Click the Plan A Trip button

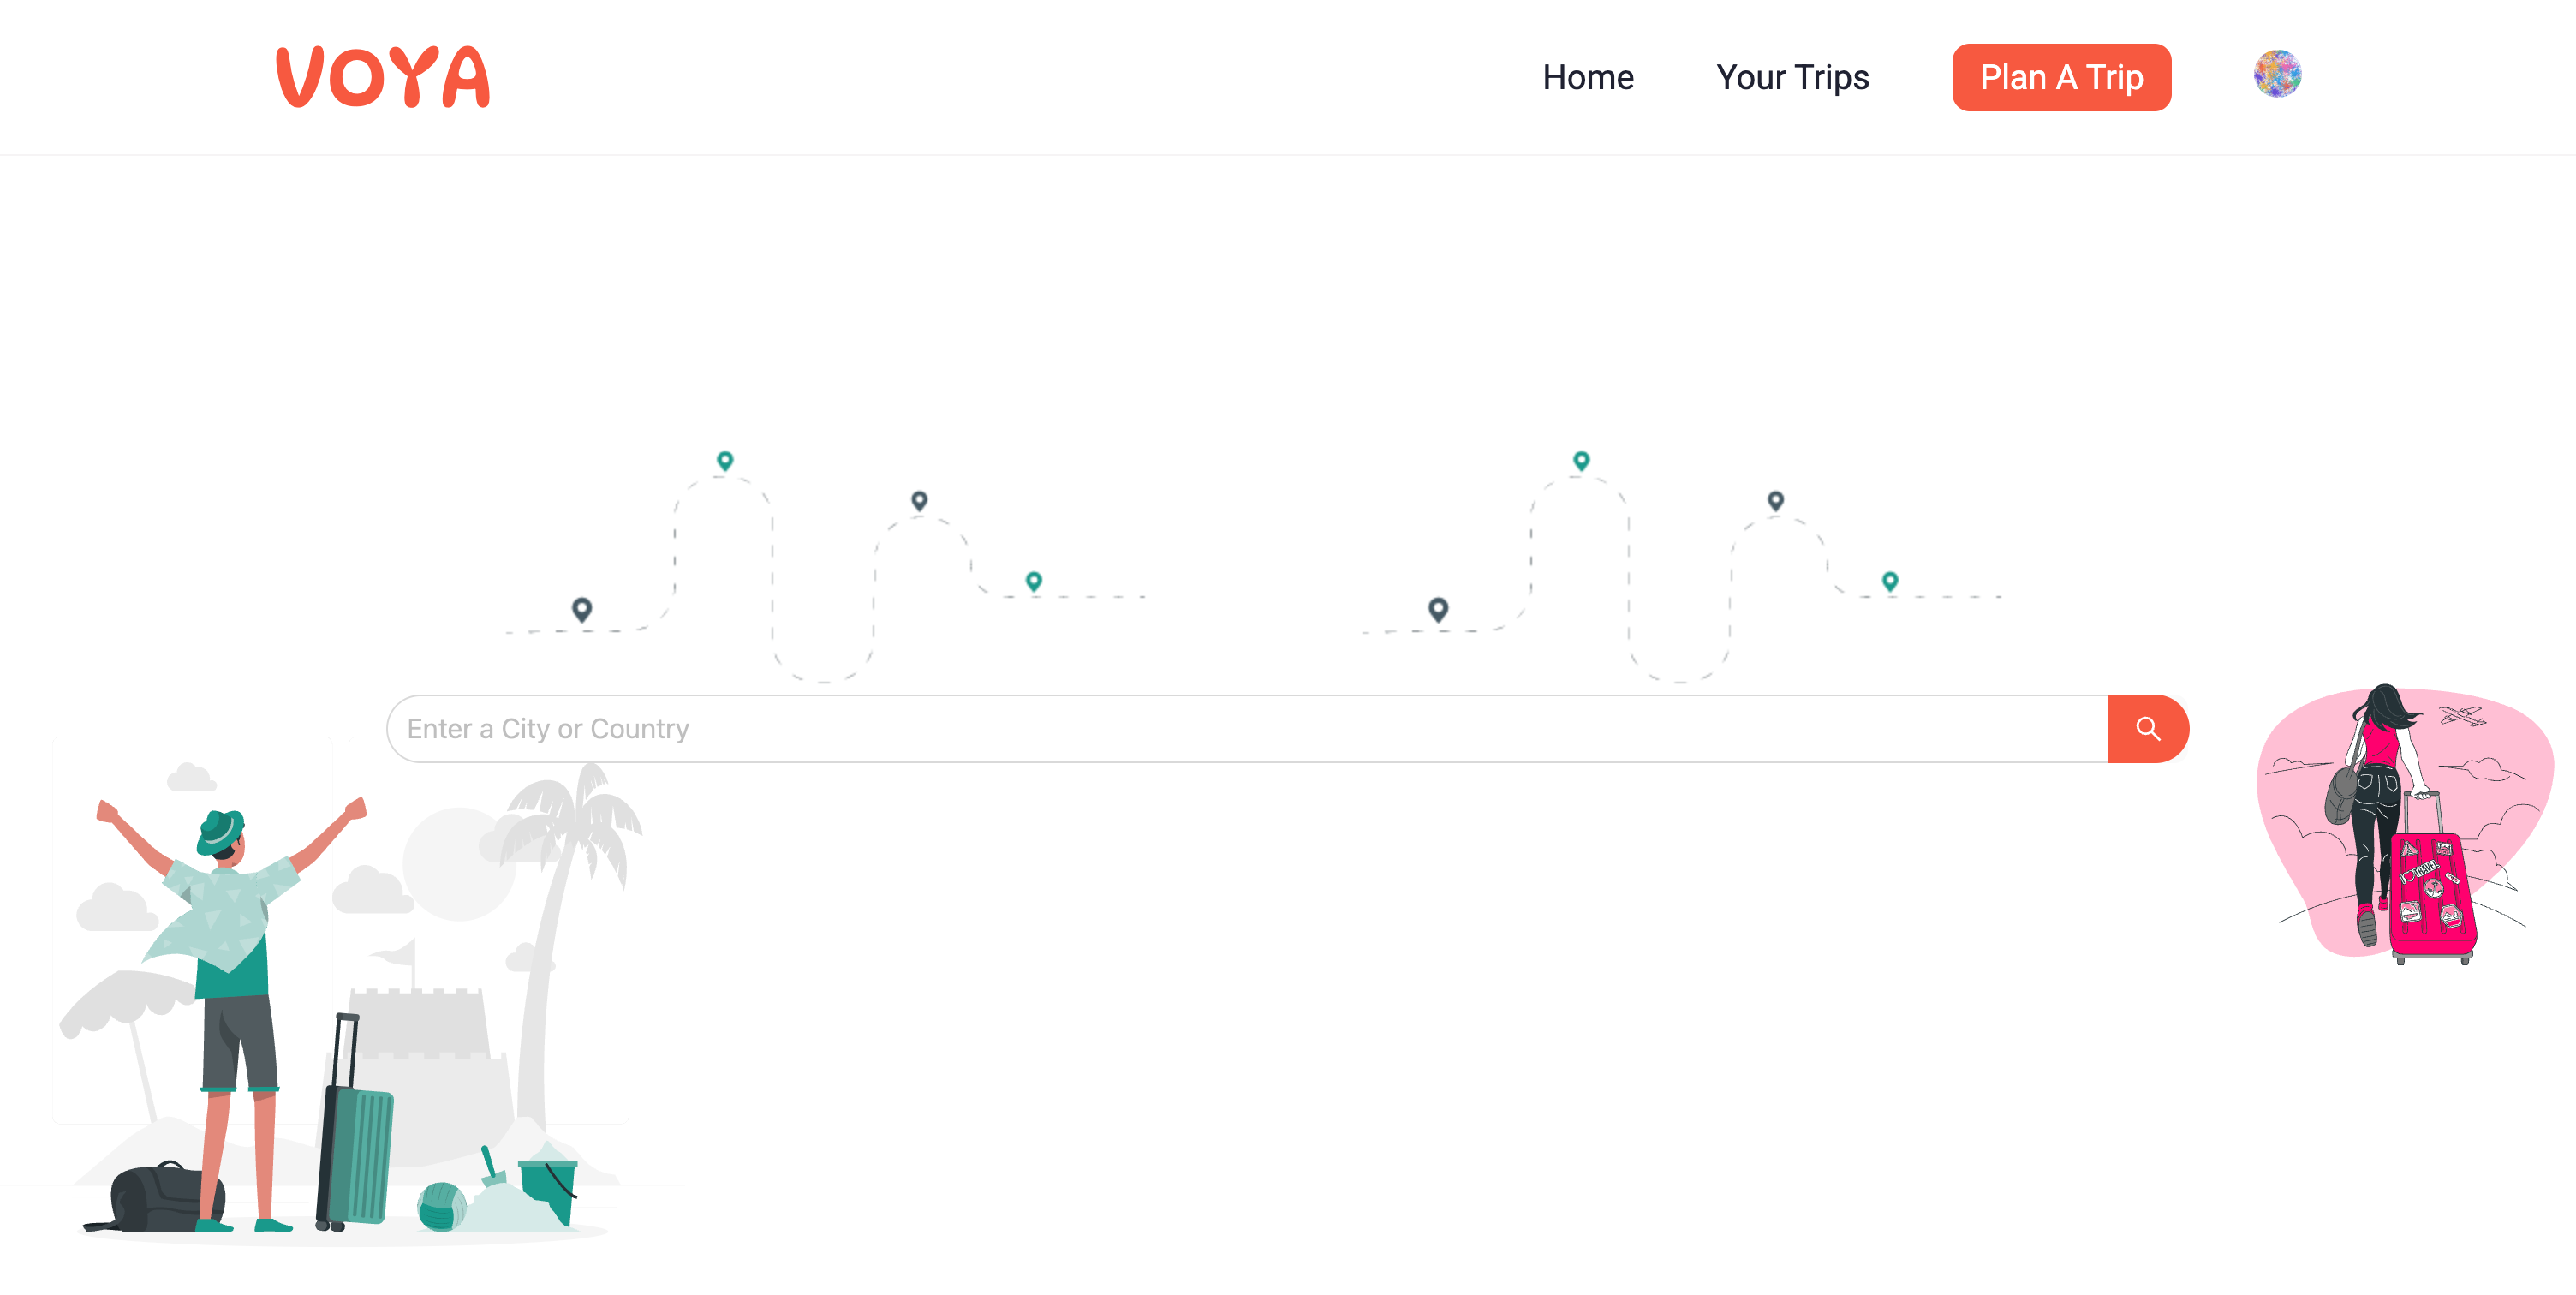[2061, 77]
